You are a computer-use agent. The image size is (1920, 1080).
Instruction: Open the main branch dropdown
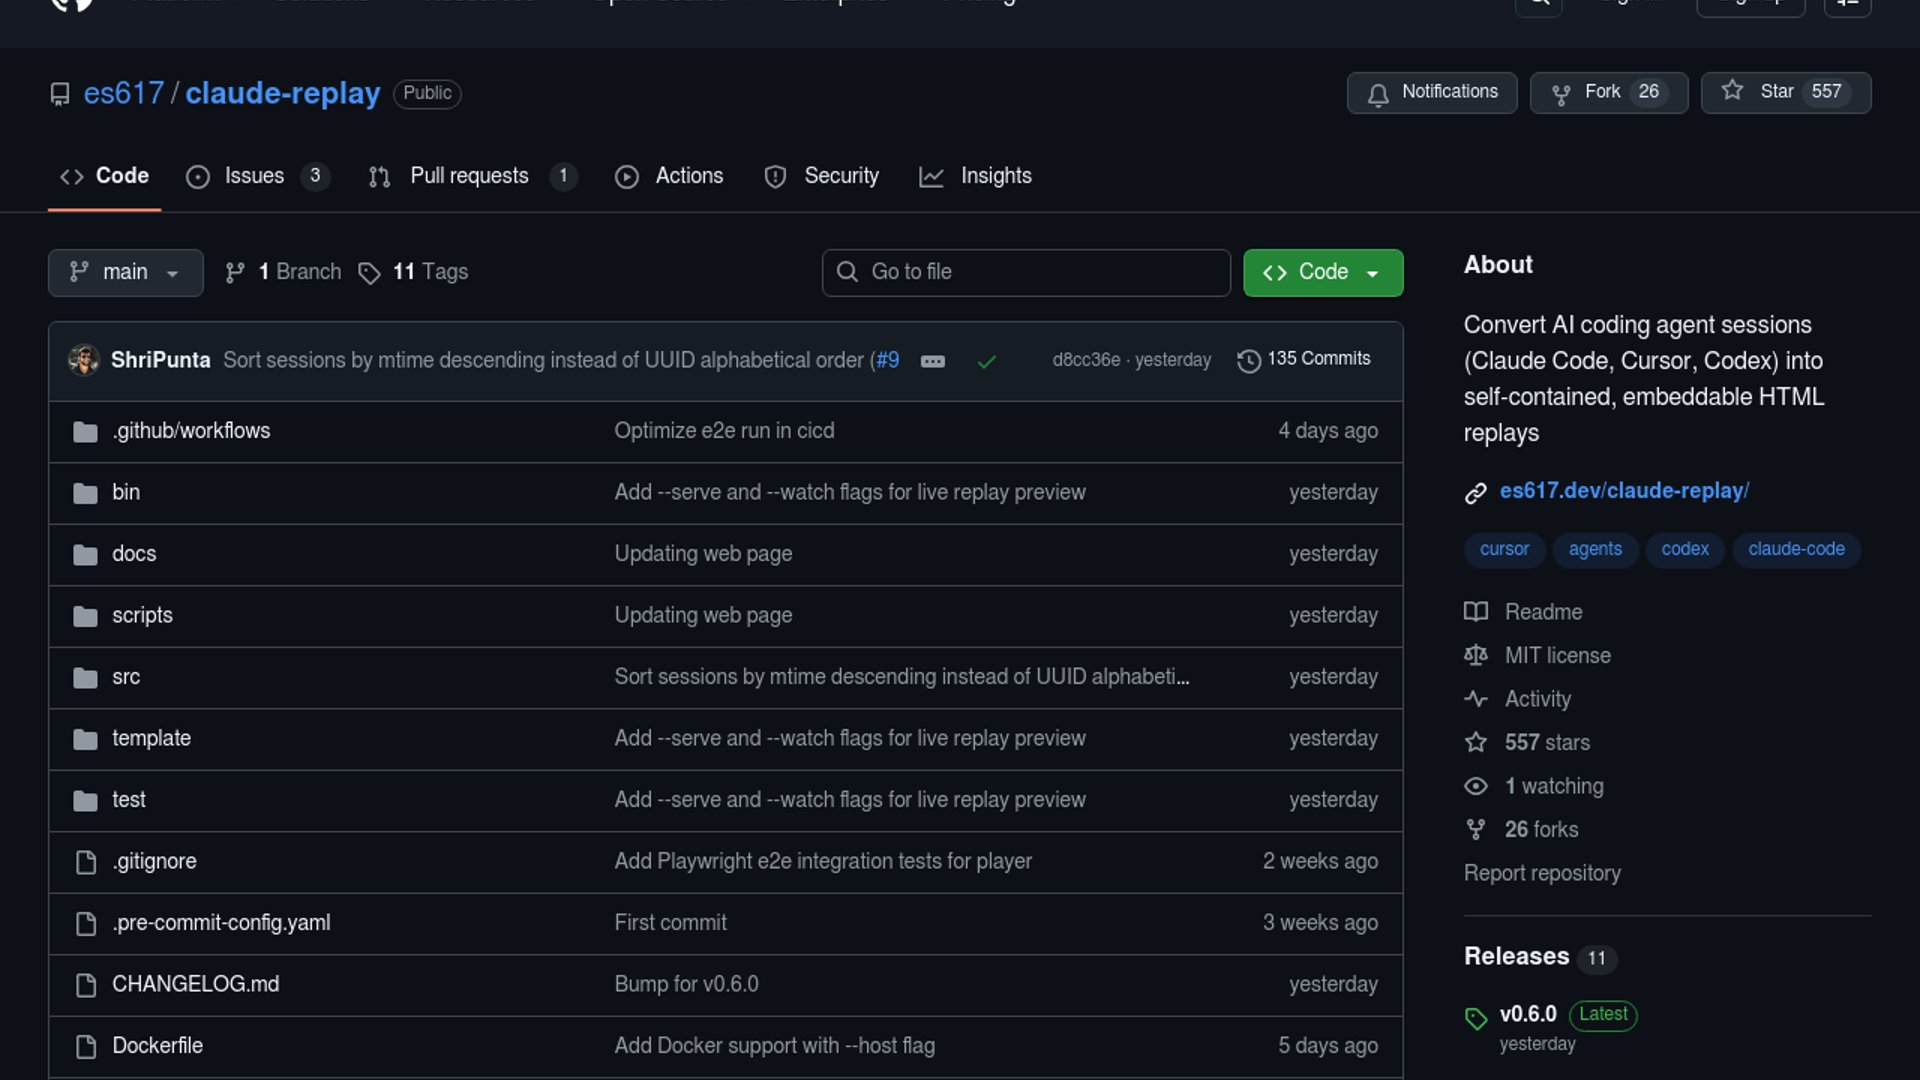click(125, 272)
